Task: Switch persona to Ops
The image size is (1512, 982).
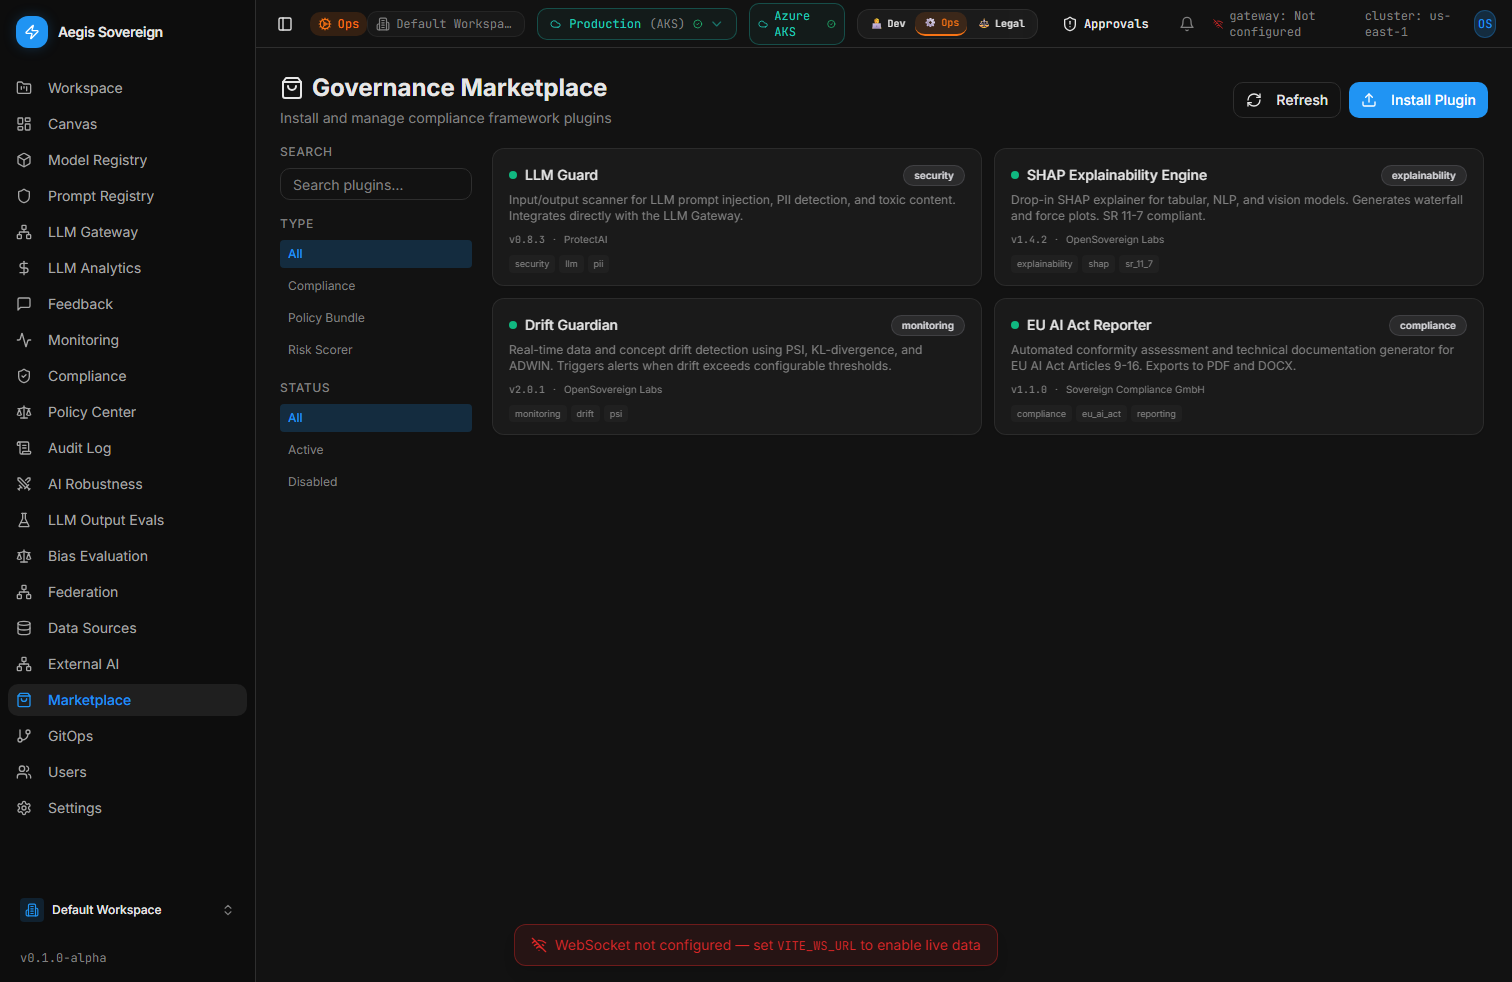Action: (x=941, y=23)
